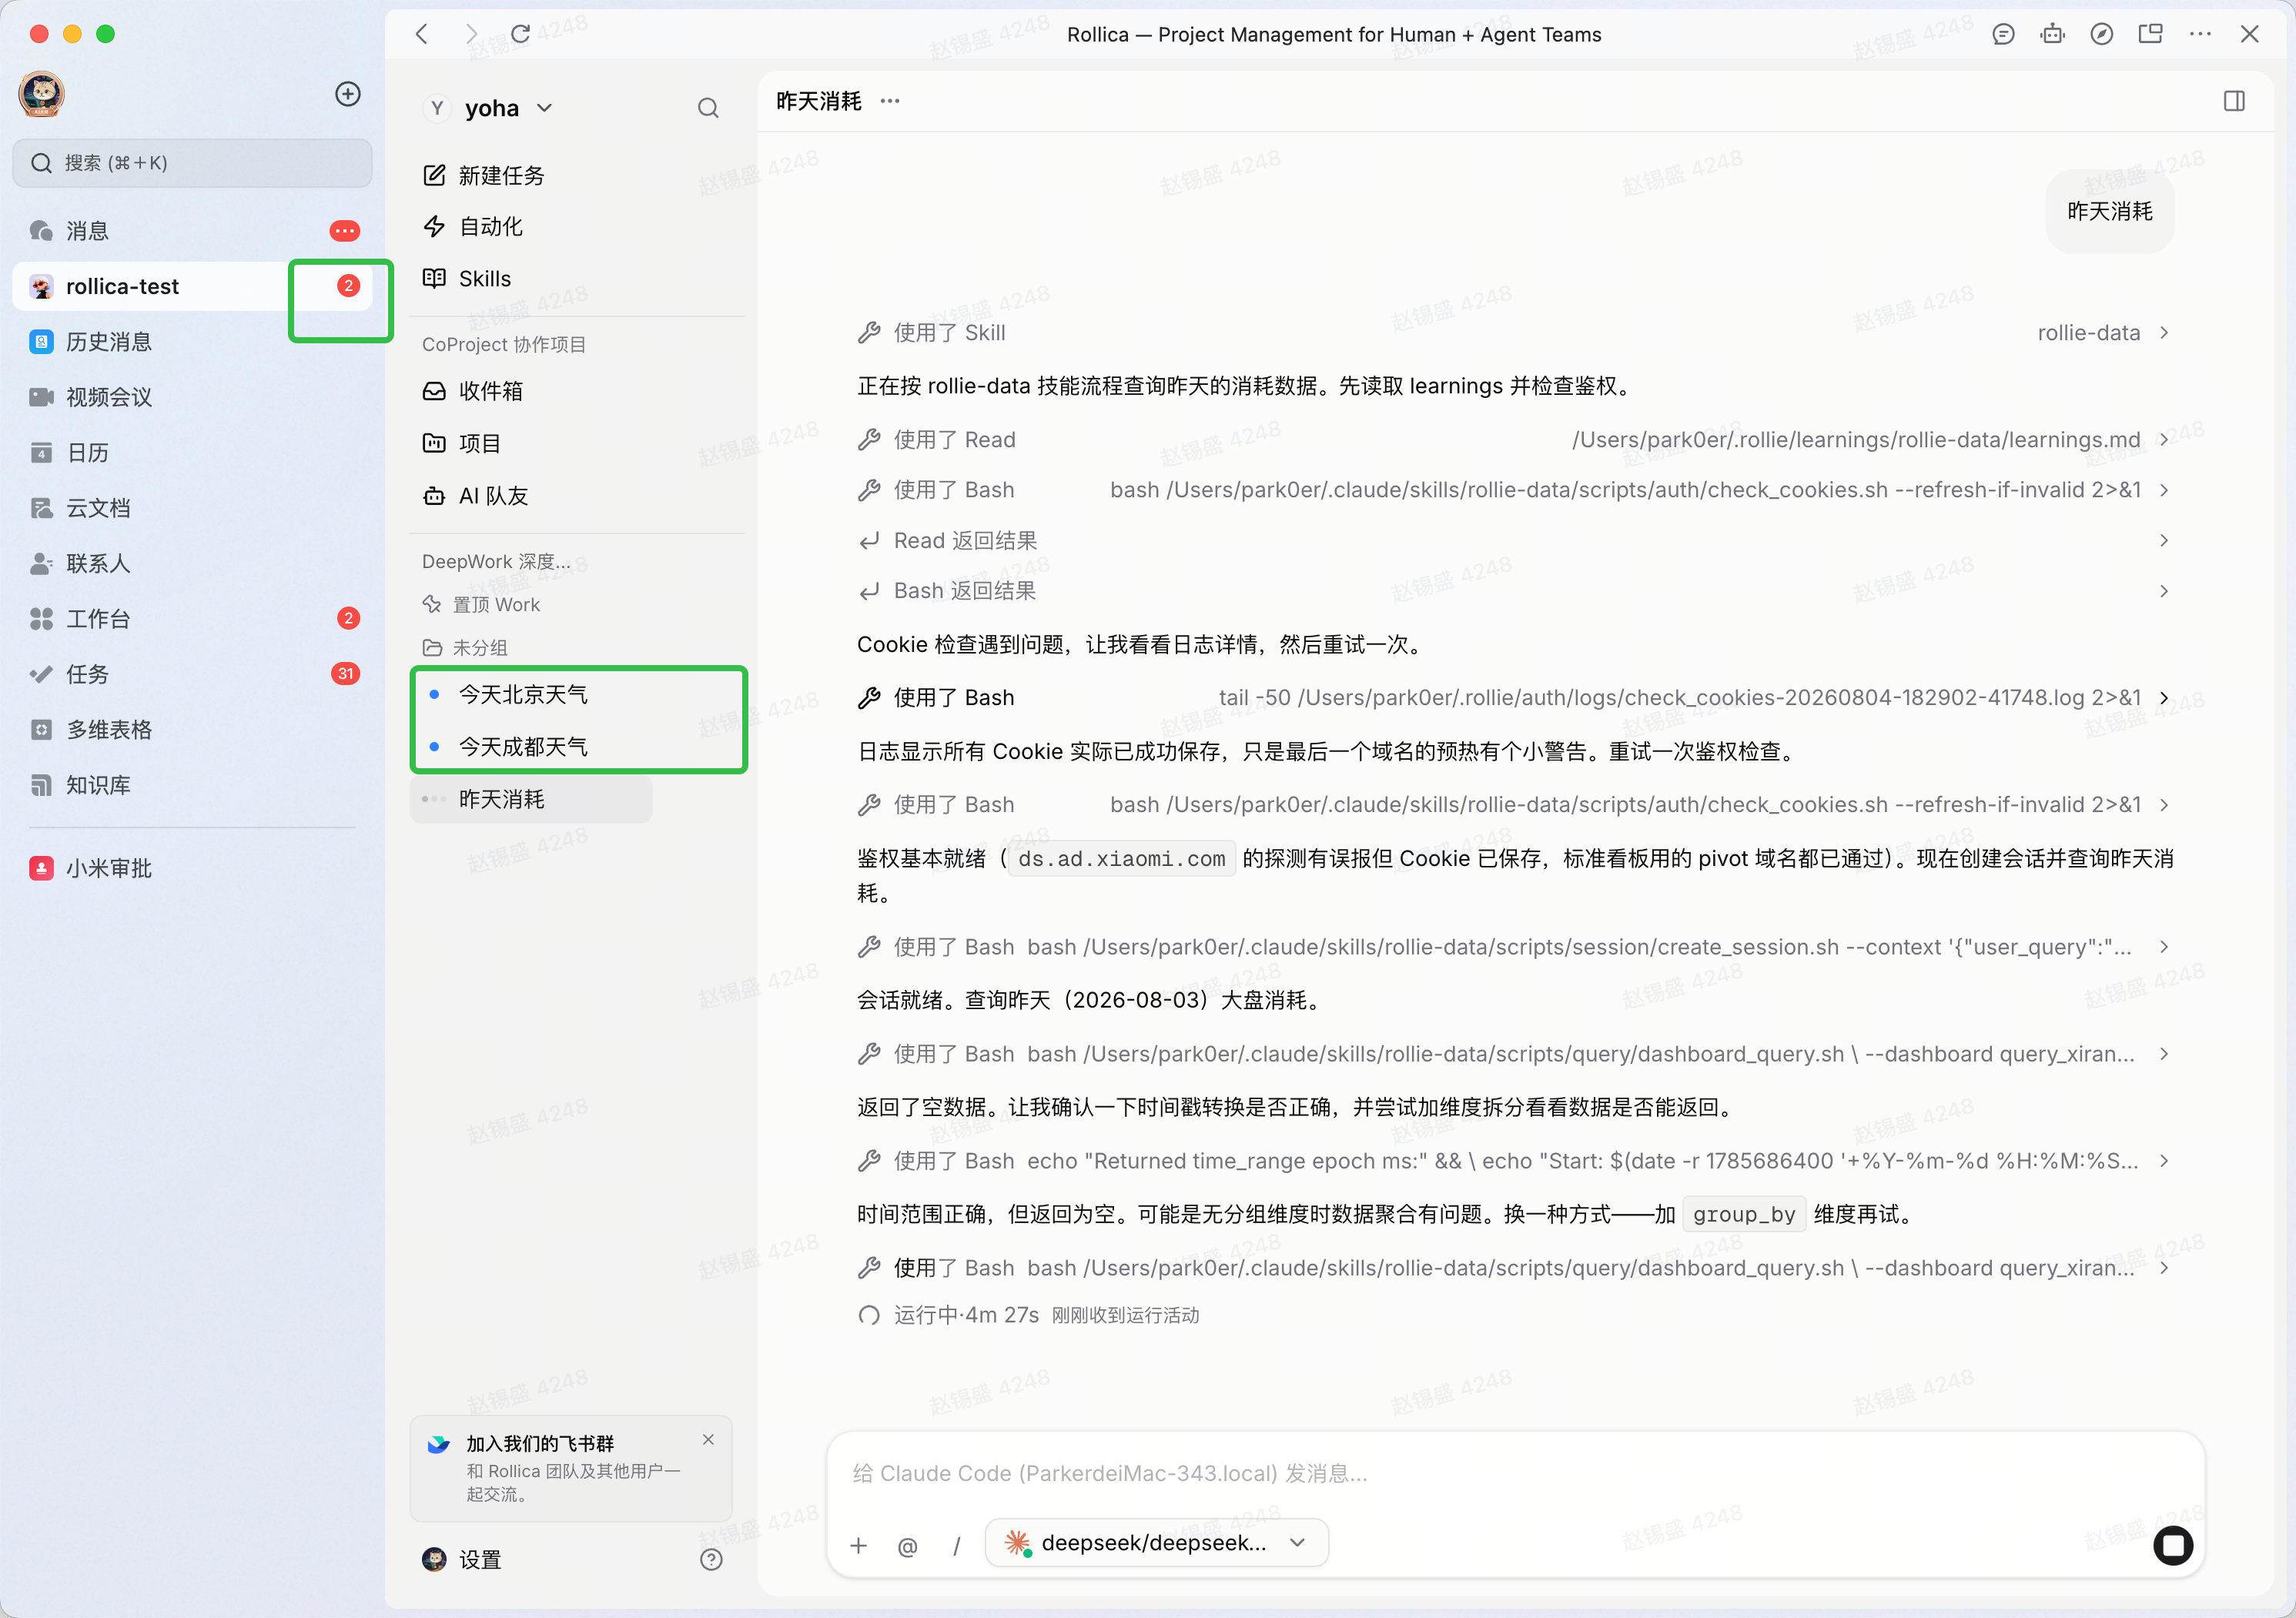Click the slash command button
This screenshot has width=2296, height=1618.
click(956, 1546)
